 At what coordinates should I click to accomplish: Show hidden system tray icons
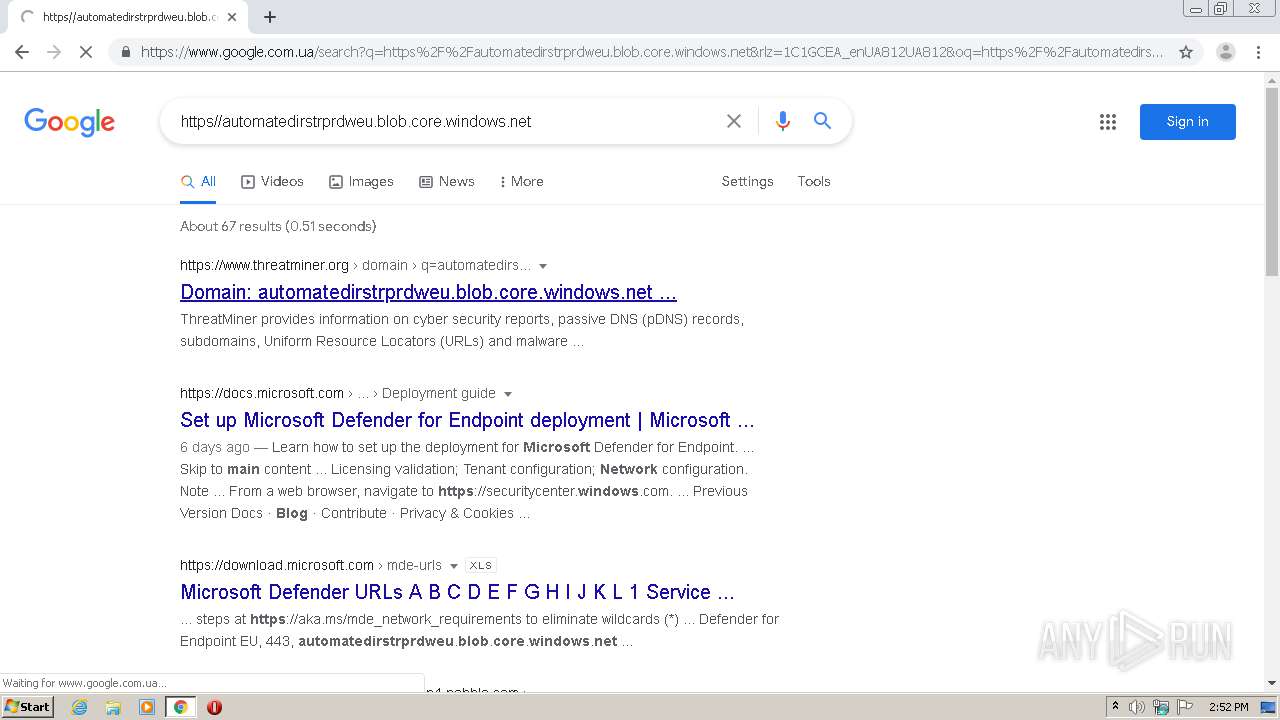pos(1115,707)
